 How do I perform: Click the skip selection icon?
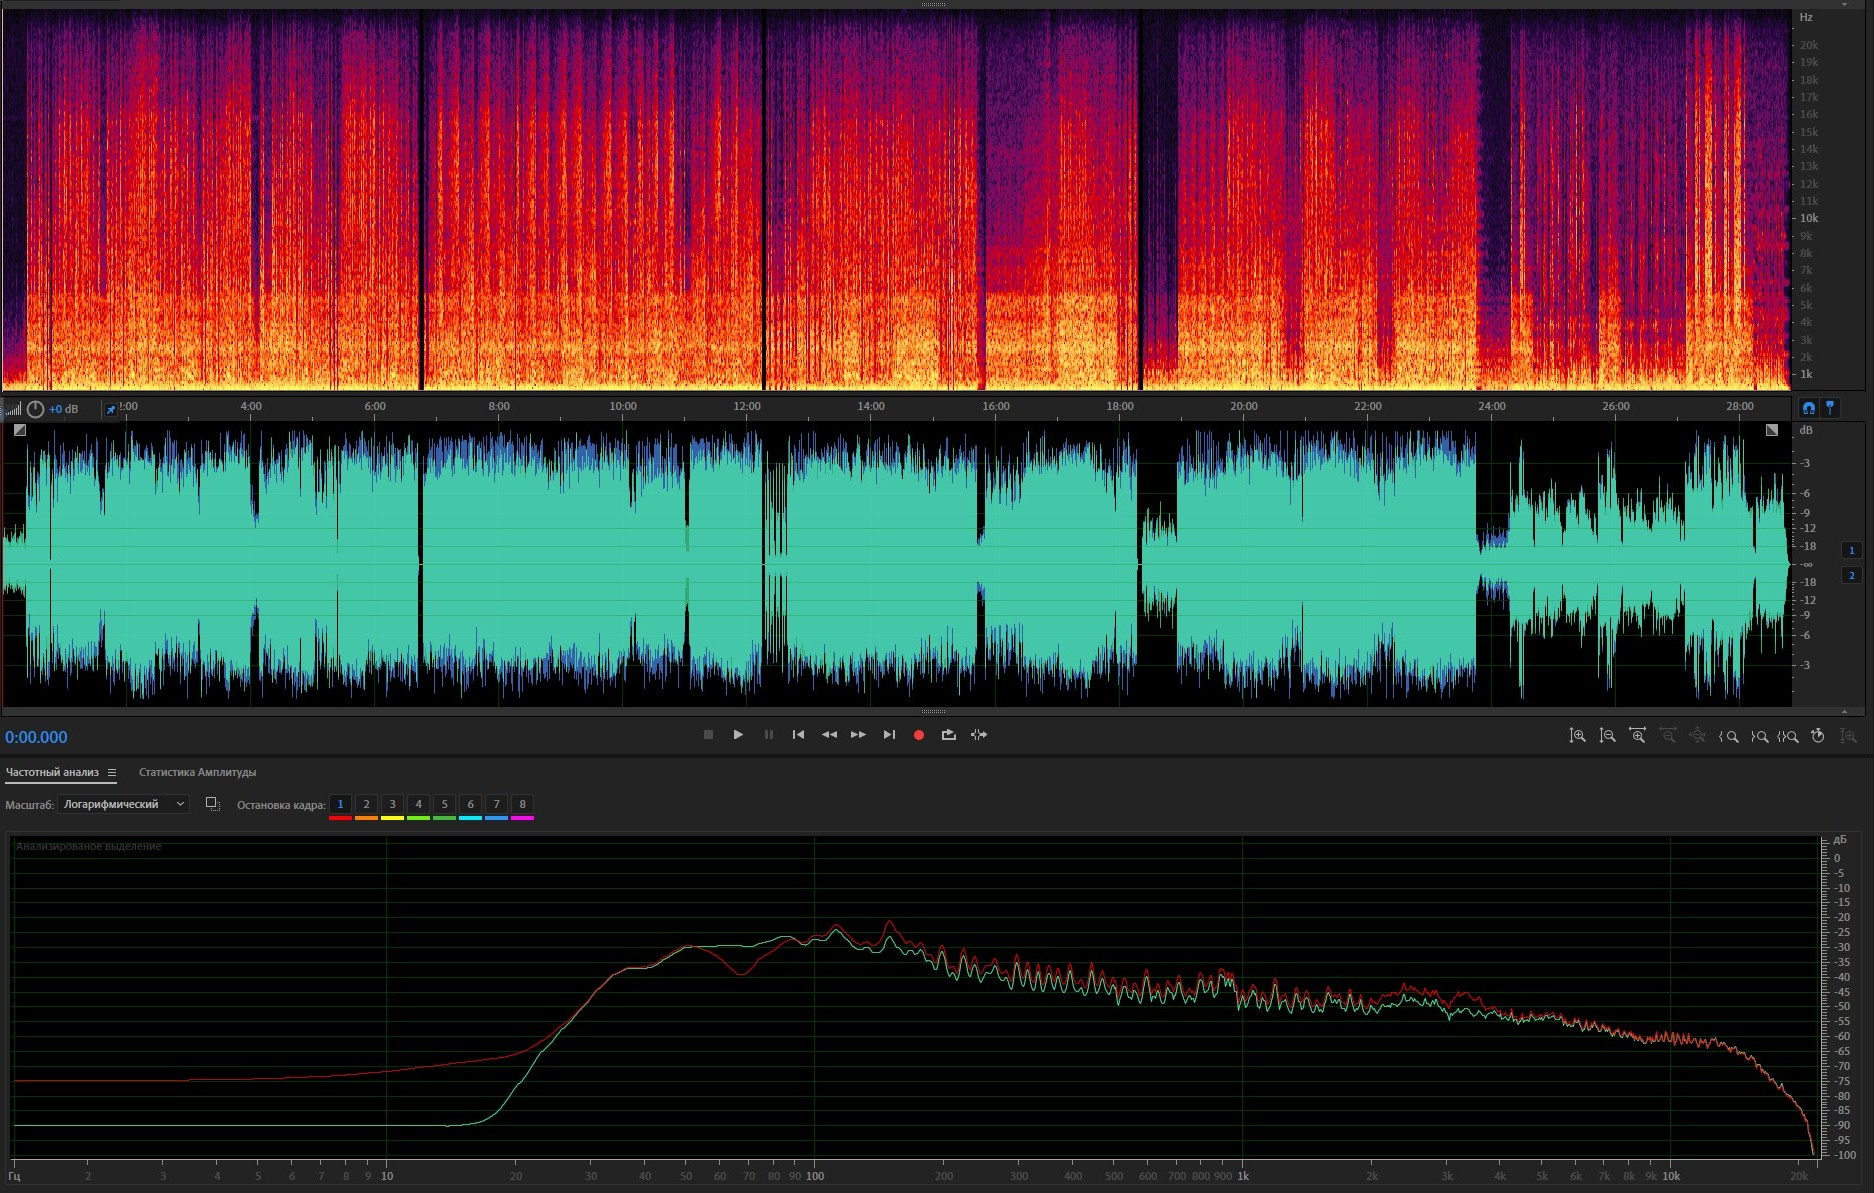click(x=979, y=735)
